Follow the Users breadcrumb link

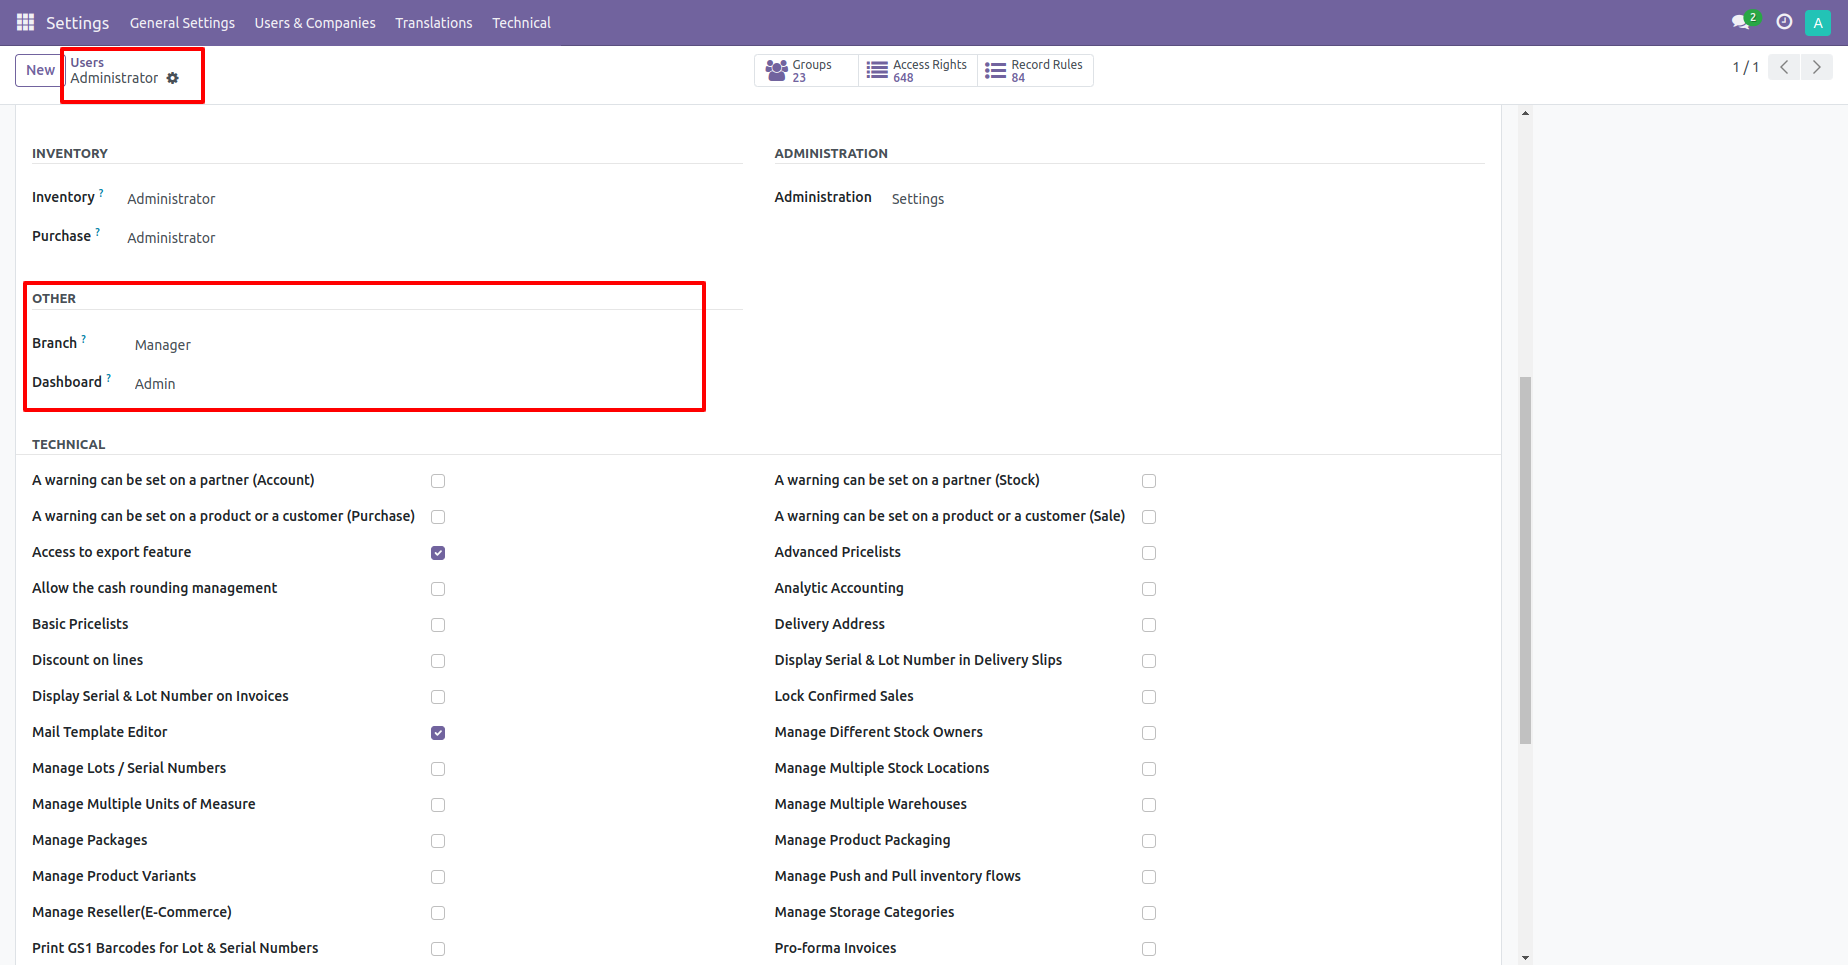tap(87, 62)
